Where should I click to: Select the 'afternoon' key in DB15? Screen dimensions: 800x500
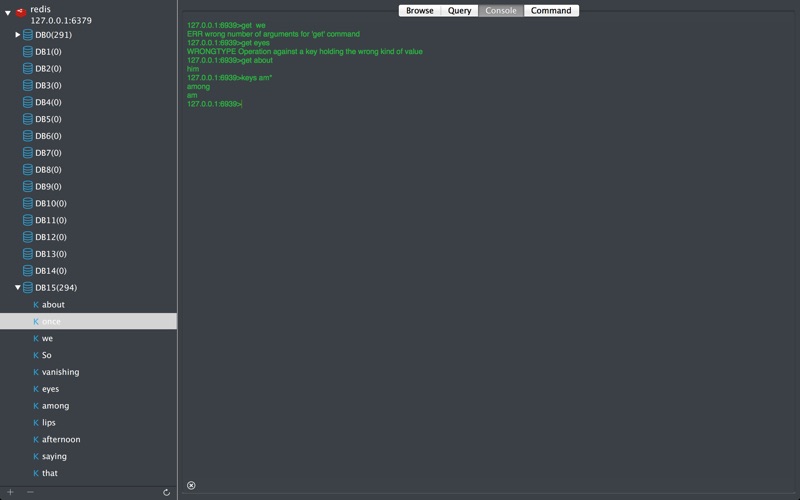61,439
